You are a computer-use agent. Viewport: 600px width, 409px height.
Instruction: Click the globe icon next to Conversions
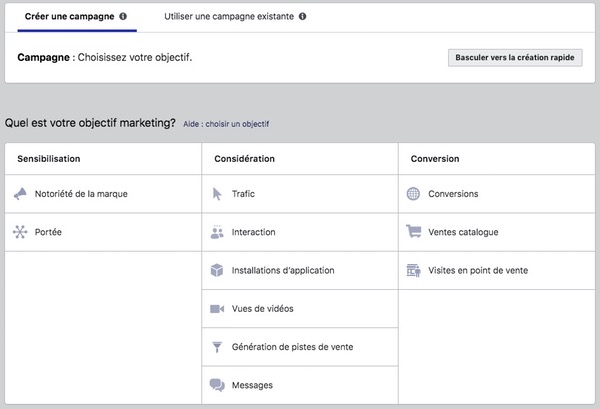[x=413, y=194]
